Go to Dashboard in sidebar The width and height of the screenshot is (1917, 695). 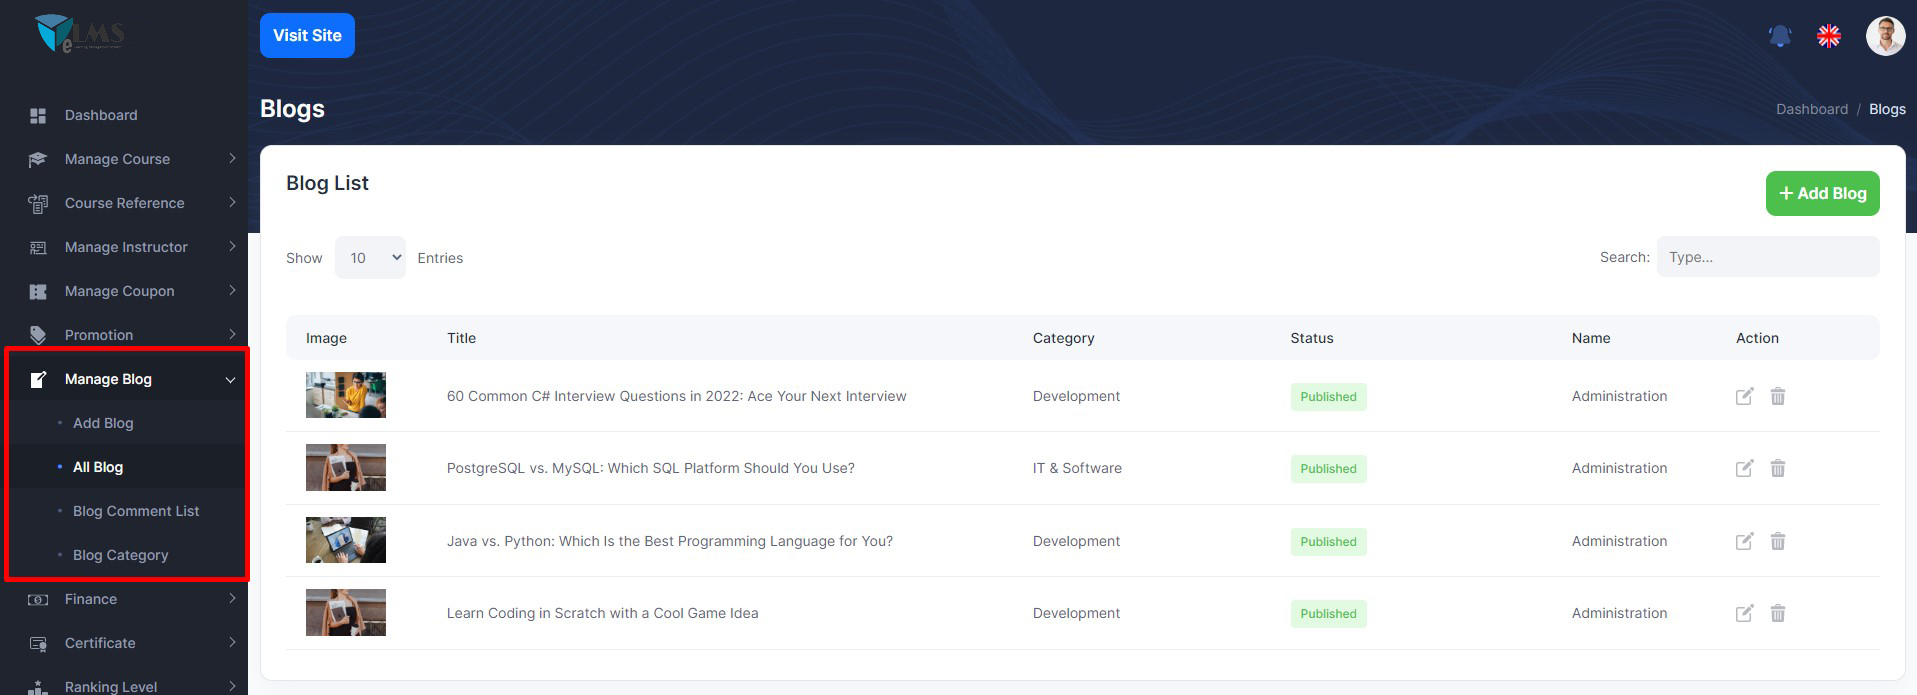point(101,115)
